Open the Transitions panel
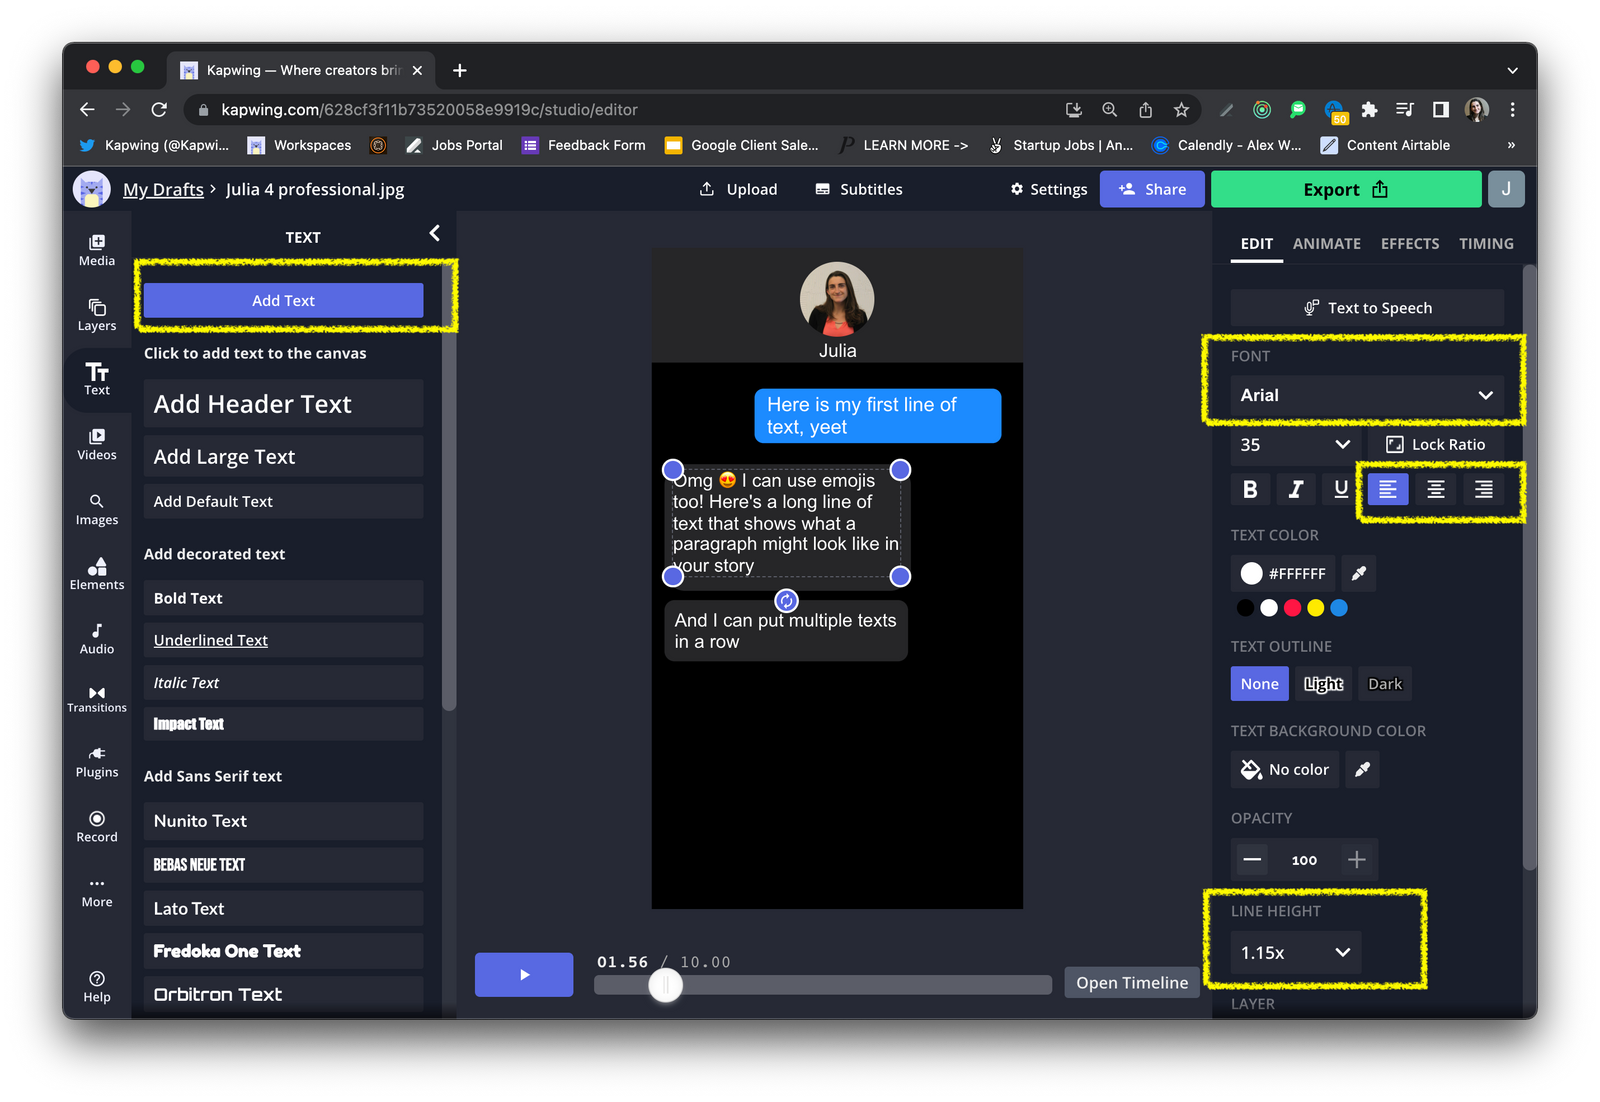 pos(97,698)
